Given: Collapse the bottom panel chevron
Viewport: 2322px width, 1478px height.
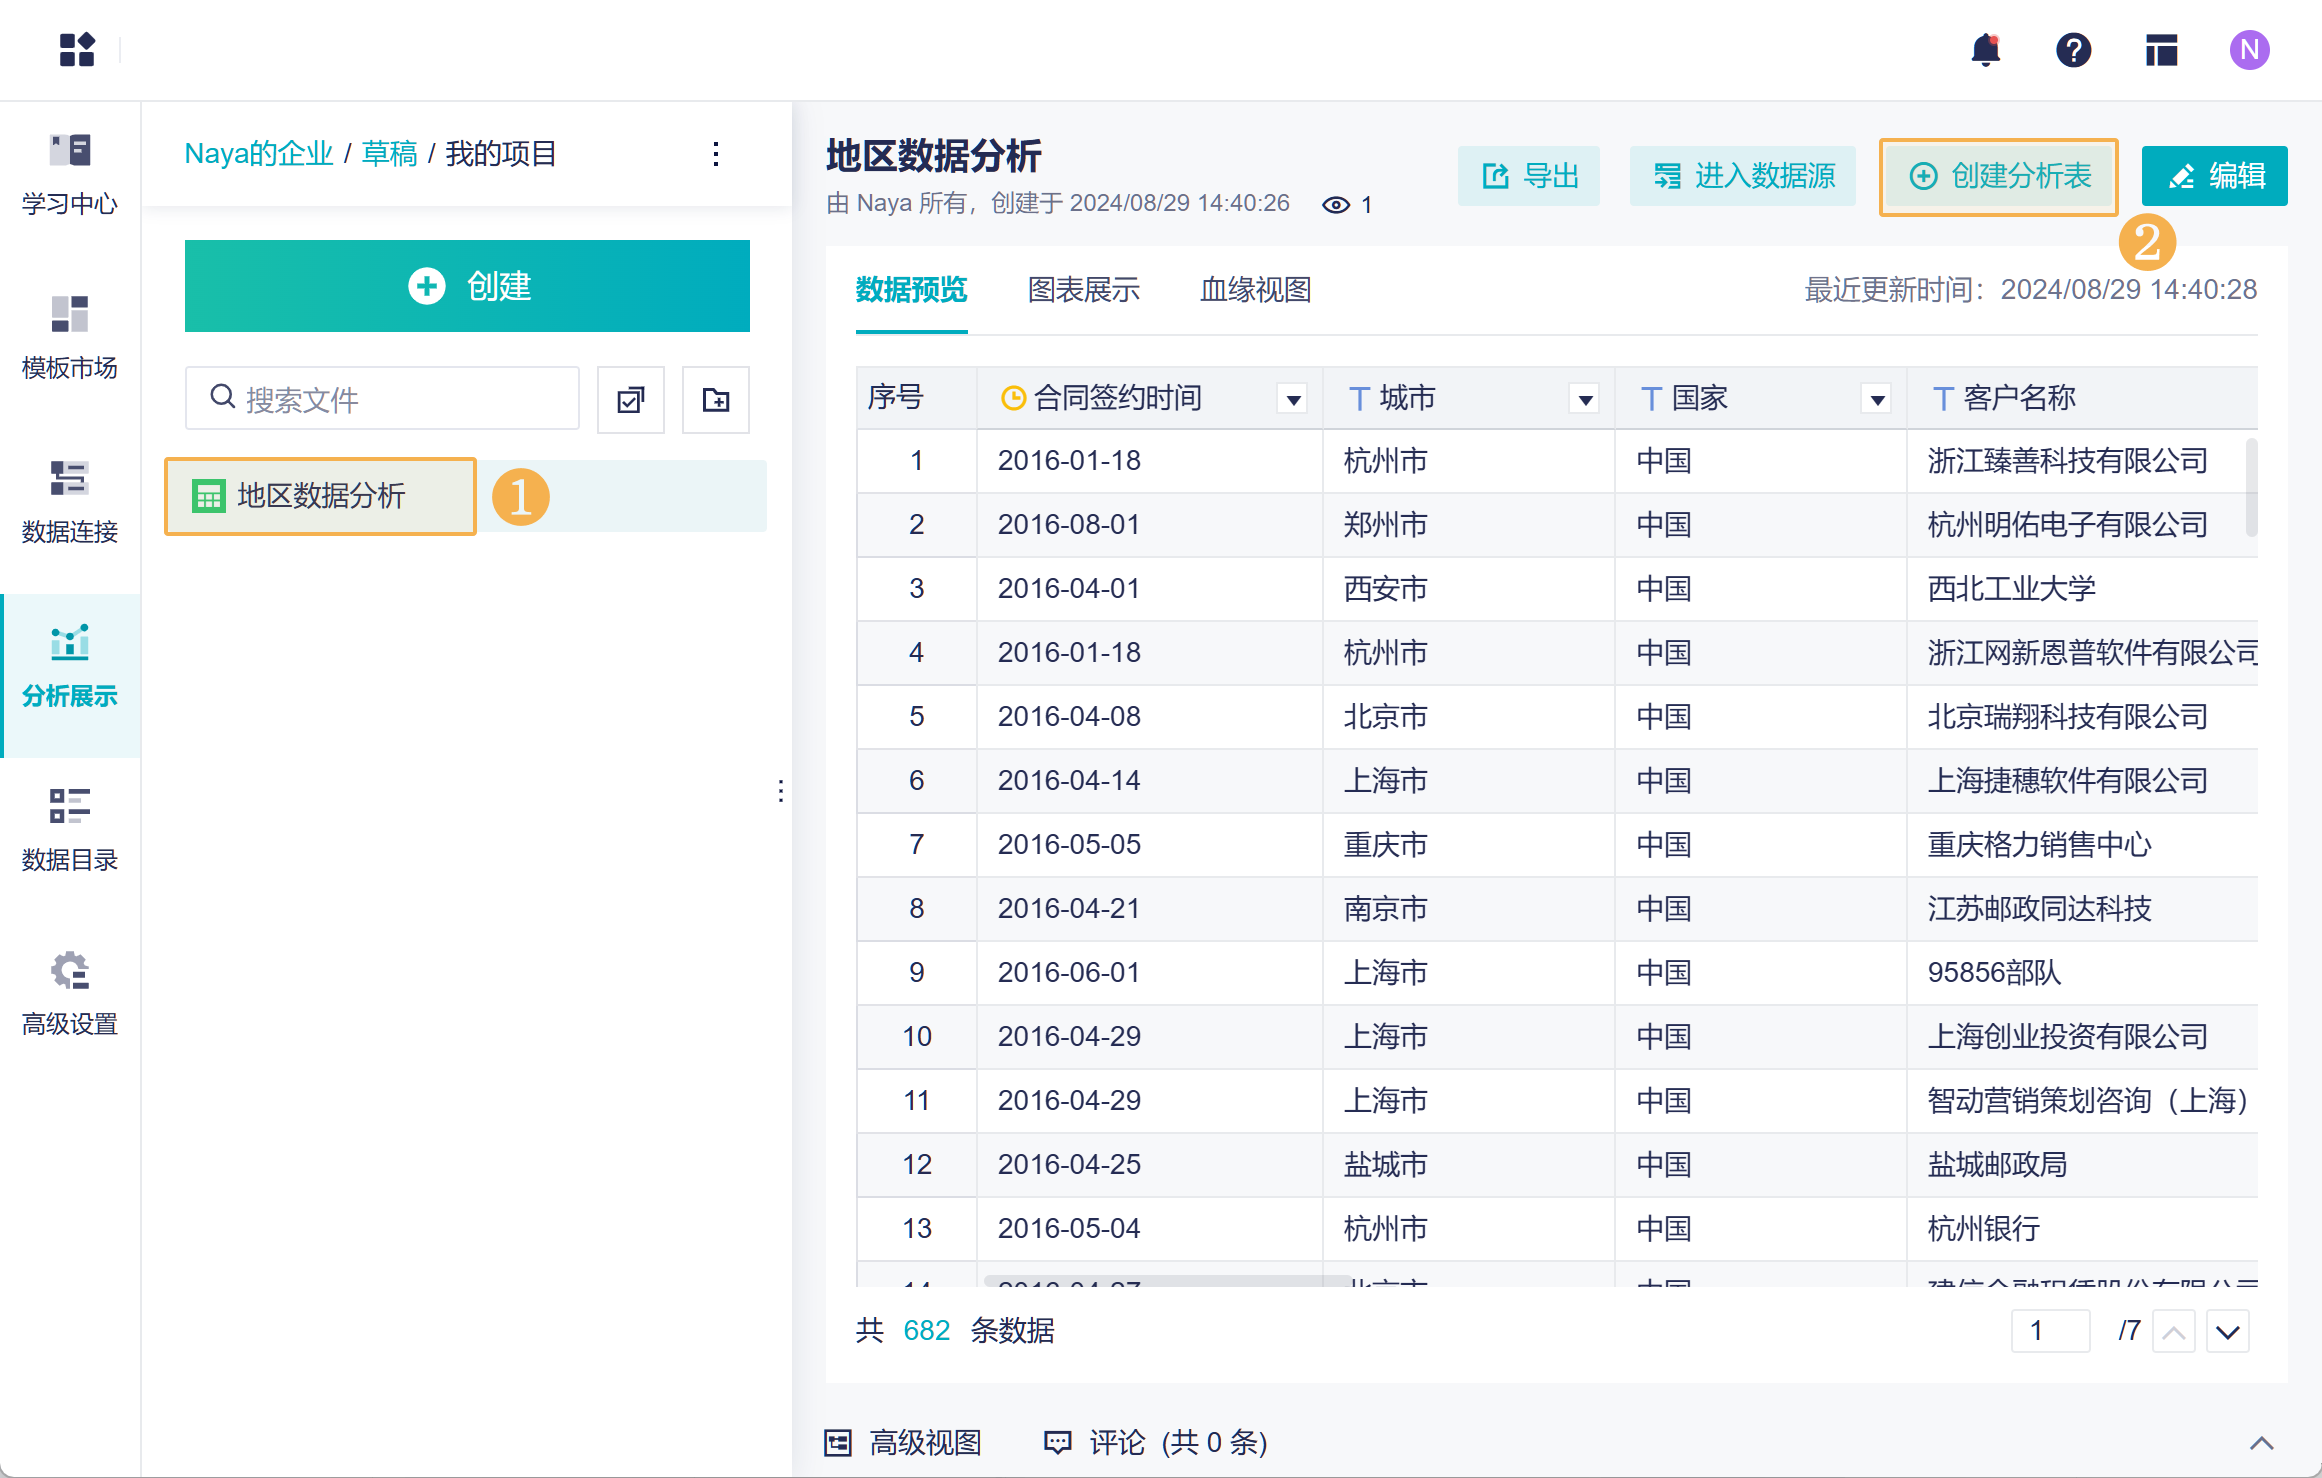Looking at the screenshot, I should pyautogui.click(x=2261, y=1442).
